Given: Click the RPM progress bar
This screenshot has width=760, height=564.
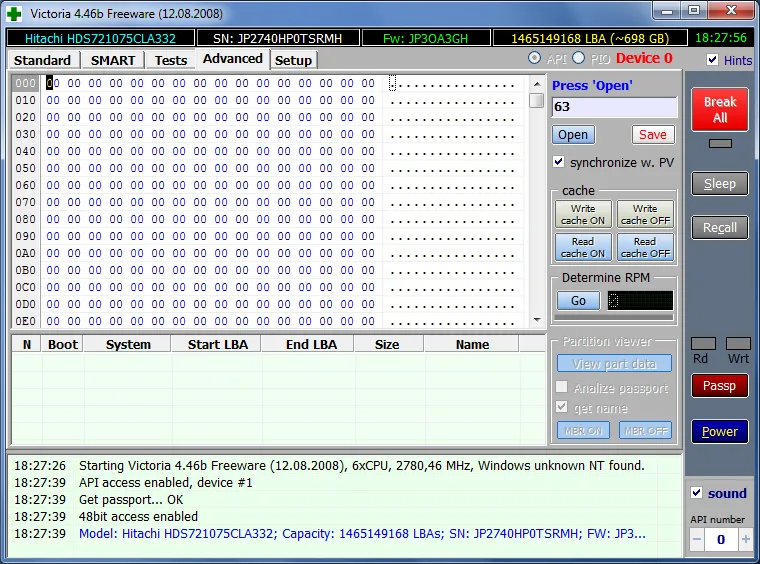Looking at the screenshot, I should coord(614,317).
